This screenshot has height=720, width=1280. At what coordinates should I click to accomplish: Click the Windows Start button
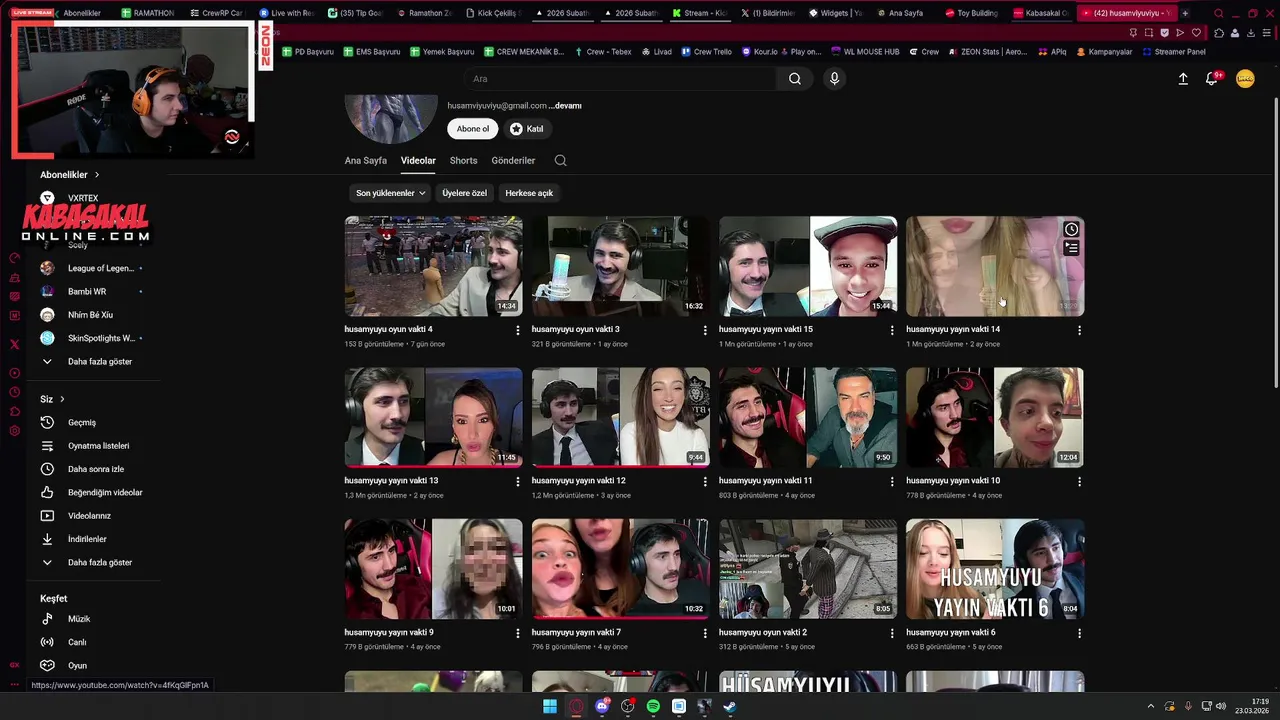coord(550,706)
